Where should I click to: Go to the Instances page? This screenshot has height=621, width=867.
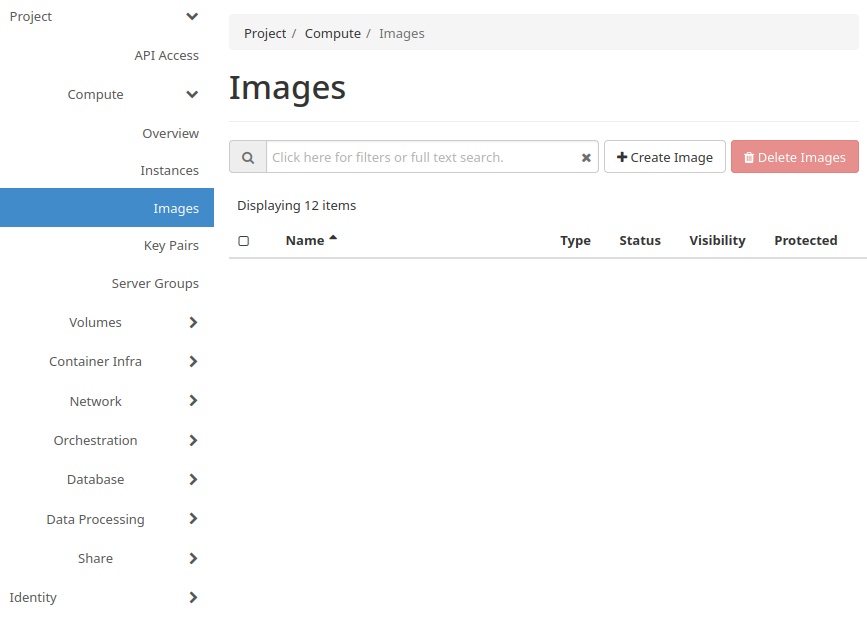[x=169, y=171]
